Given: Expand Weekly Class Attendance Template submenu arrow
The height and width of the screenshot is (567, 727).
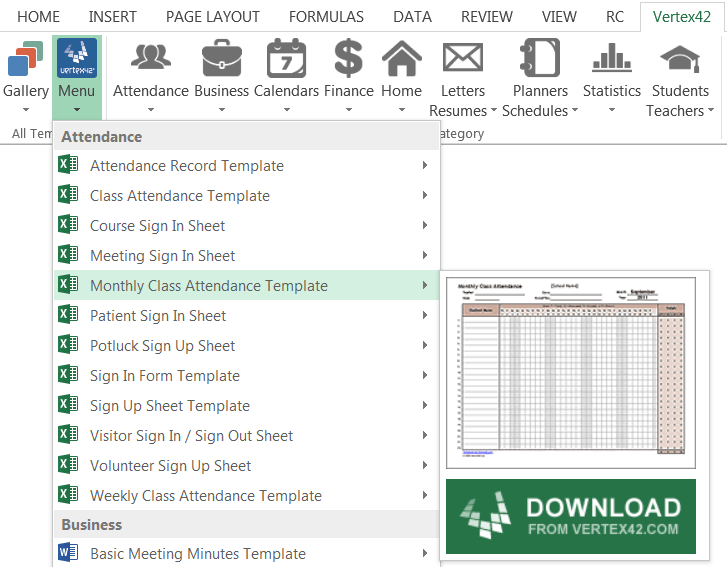Looking at the screenshot, I should pyautogui.click(x=425, y=495).
